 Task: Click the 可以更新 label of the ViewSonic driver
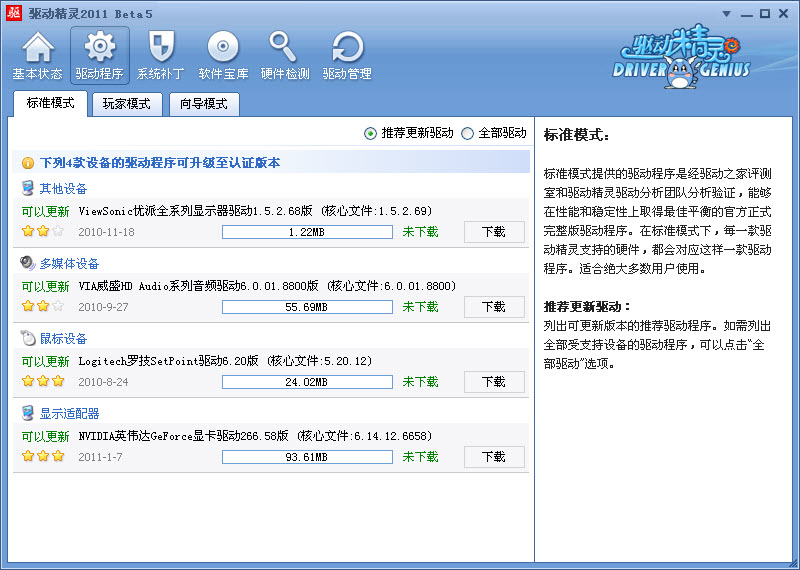(45, 211)
